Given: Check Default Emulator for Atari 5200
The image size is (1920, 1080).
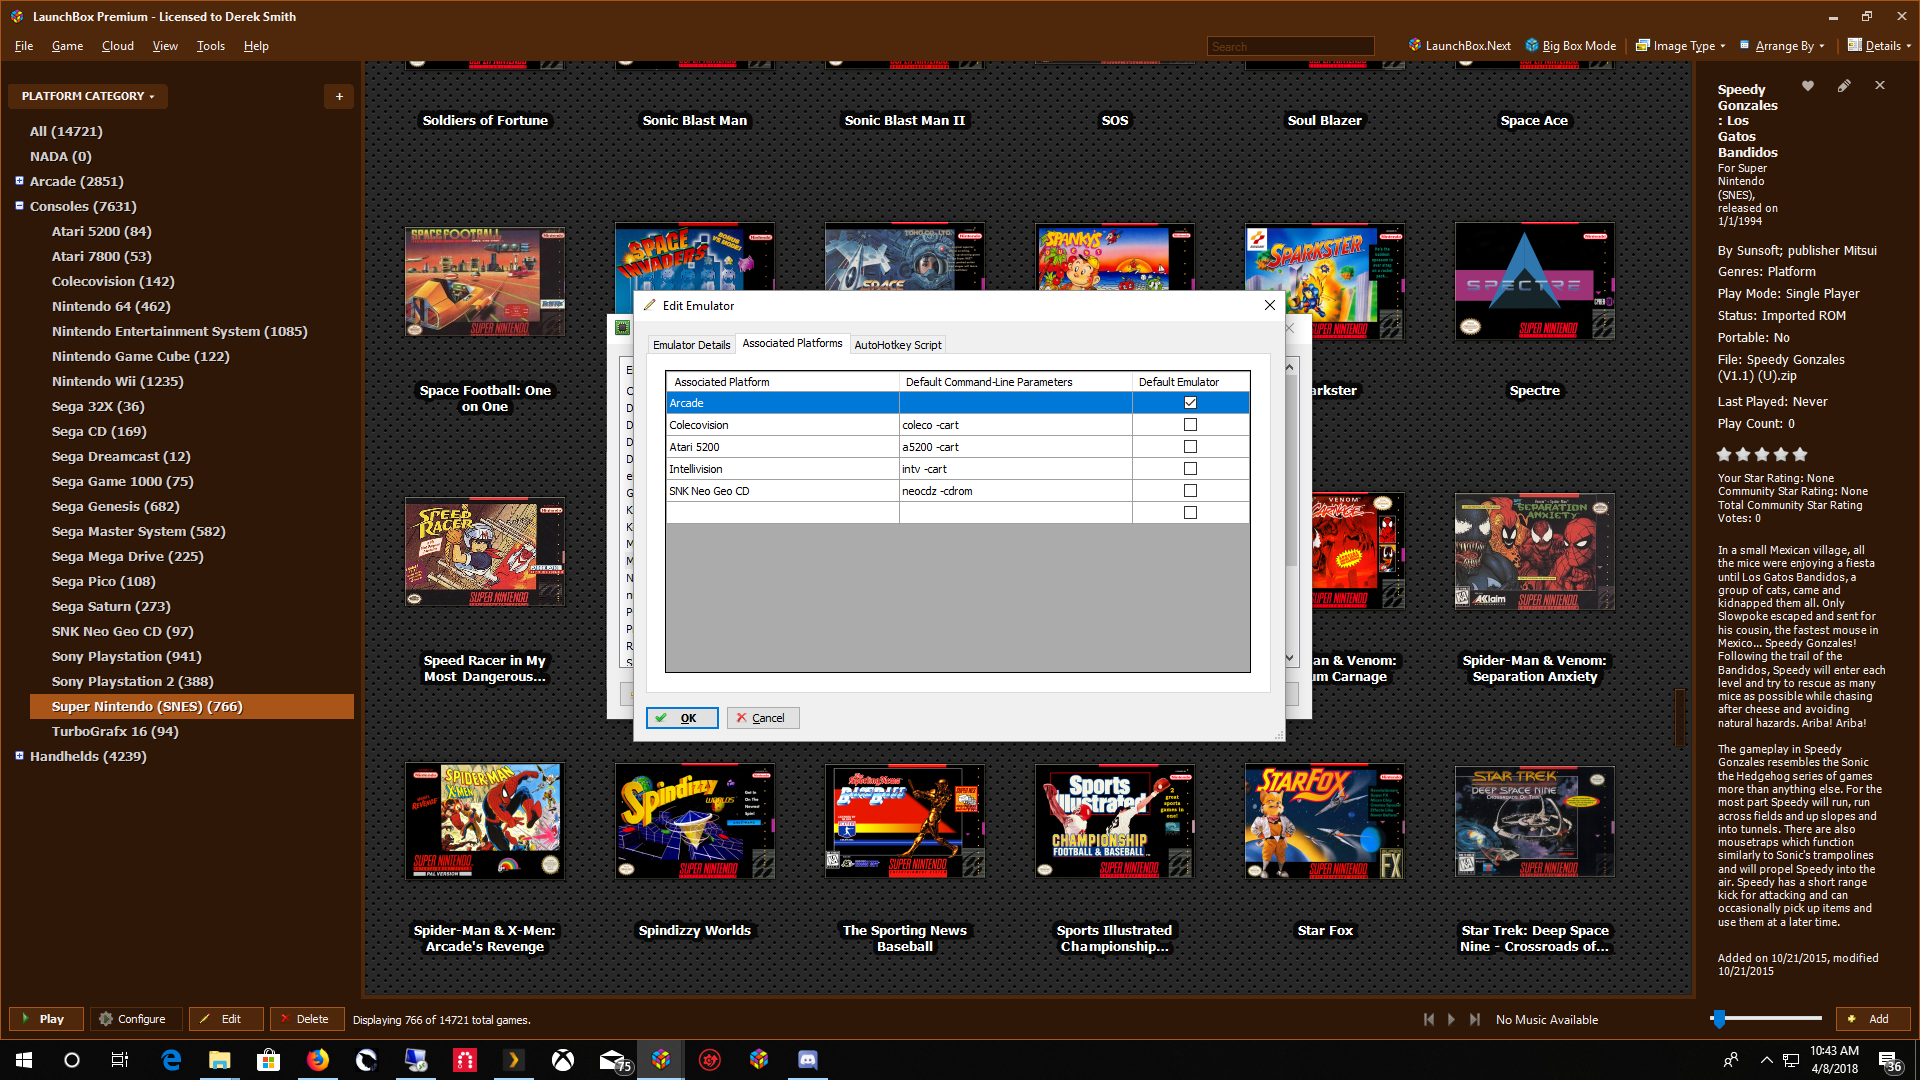Looking at the screenshot, I should (x=1190, y=447).
